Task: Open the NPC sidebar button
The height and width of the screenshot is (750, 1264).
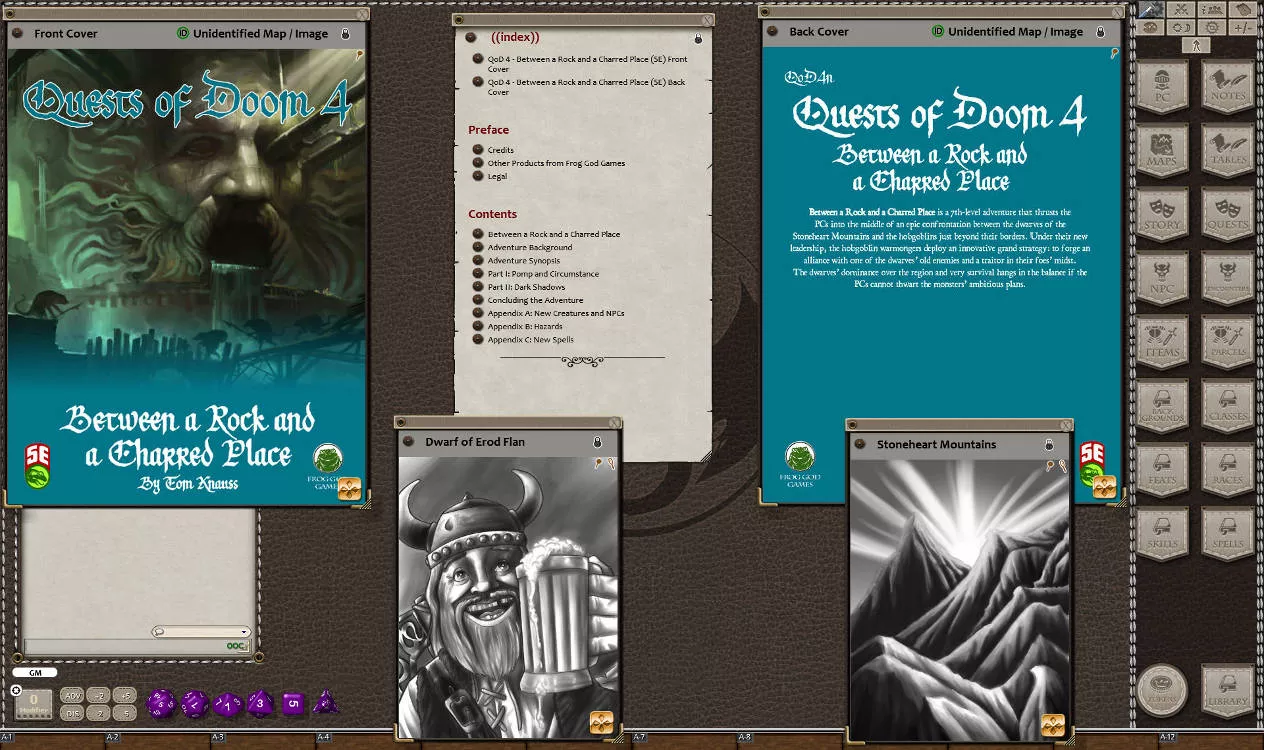Action: (1162, 280)
